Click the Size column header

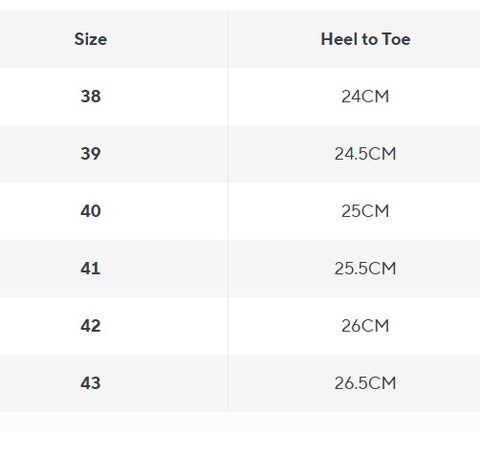(x=91, y=39)
